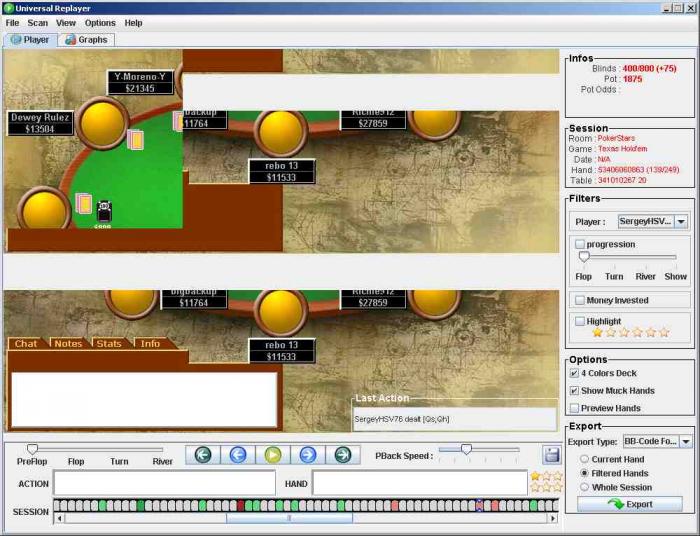The height and width of the screenshot is (536, 700).
Task: Open the Player filter dropdown
Action: [681, 221]
